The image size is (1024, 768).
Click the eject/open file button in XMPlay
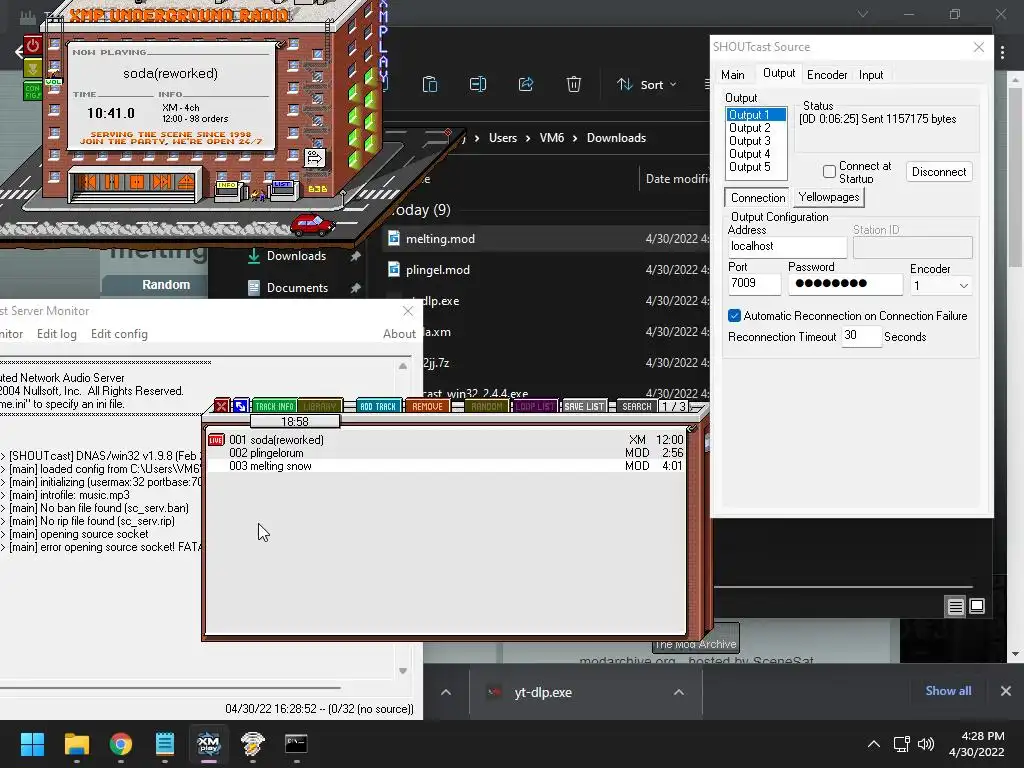coord(185,182)
